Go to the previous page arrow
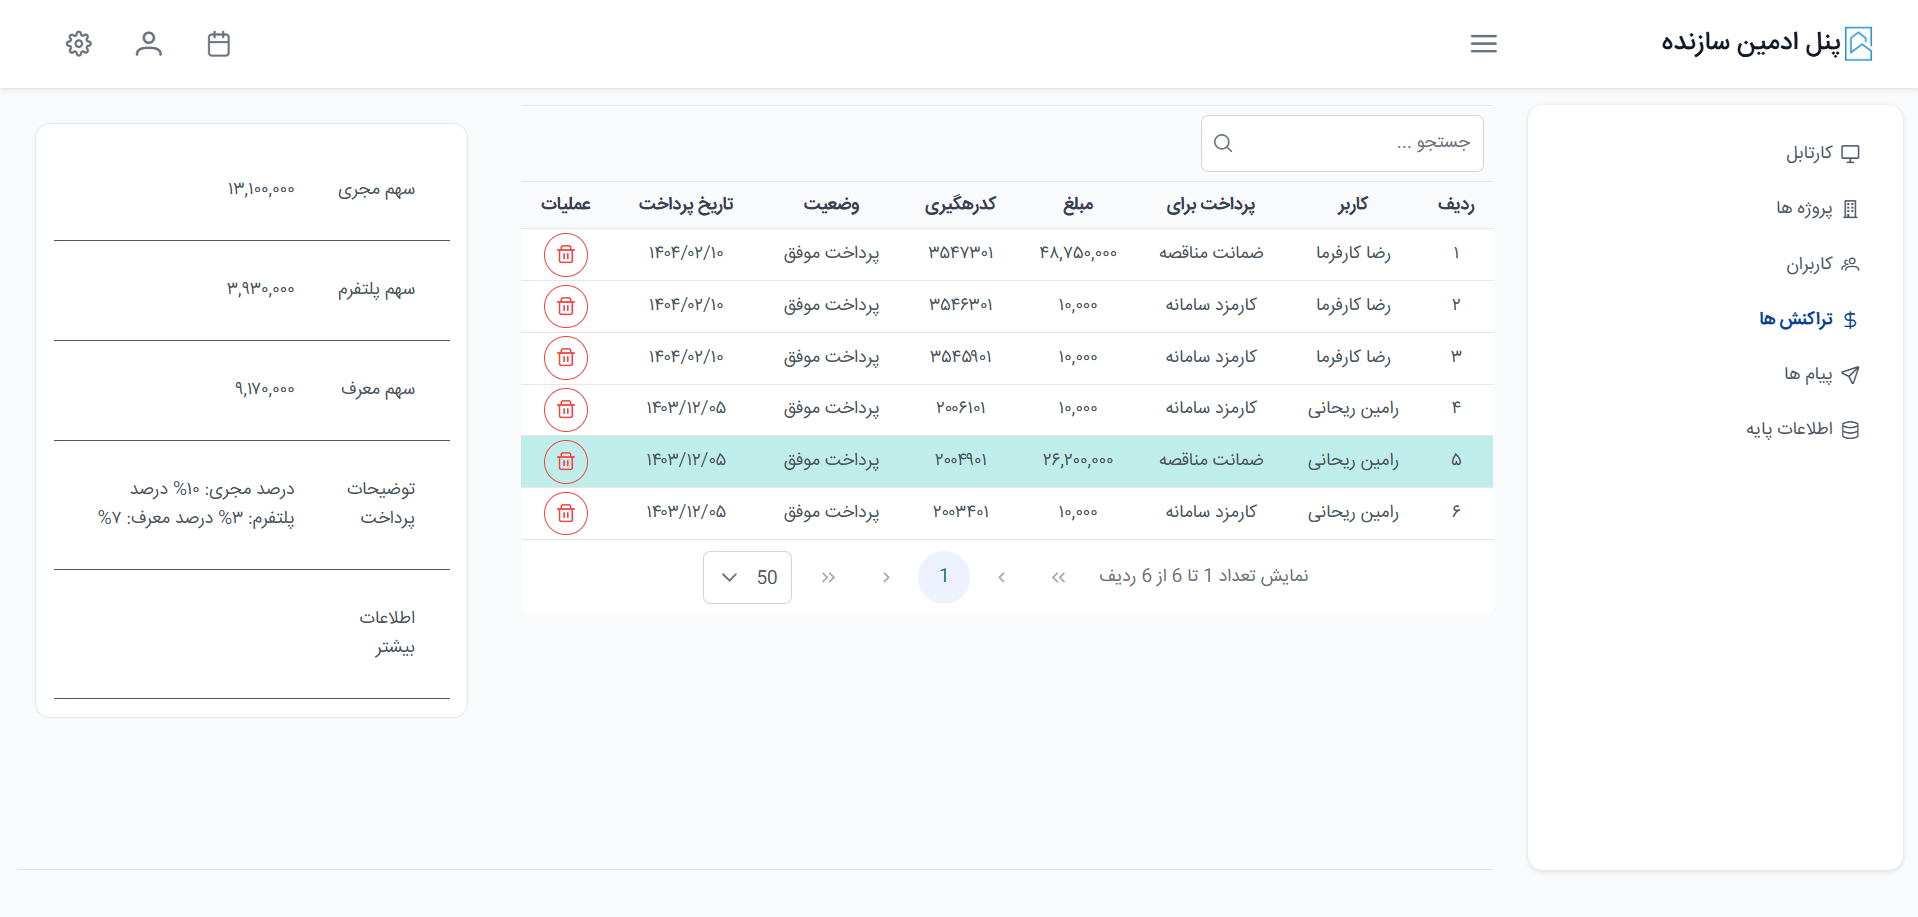Viewport: 1918px width, 917px height. click(1001, 577)
